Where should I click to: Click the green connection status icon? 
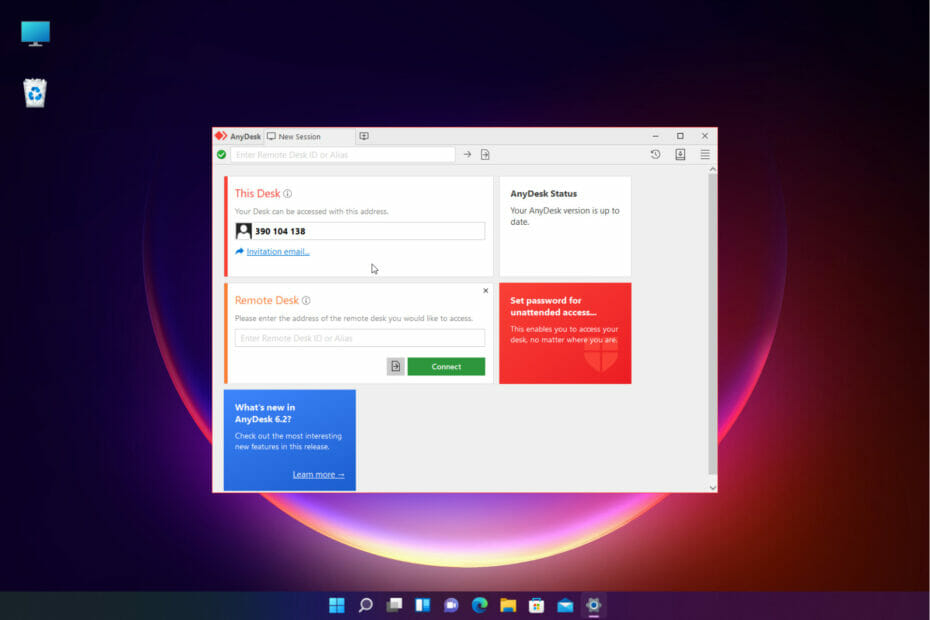[x=221, y=155]
